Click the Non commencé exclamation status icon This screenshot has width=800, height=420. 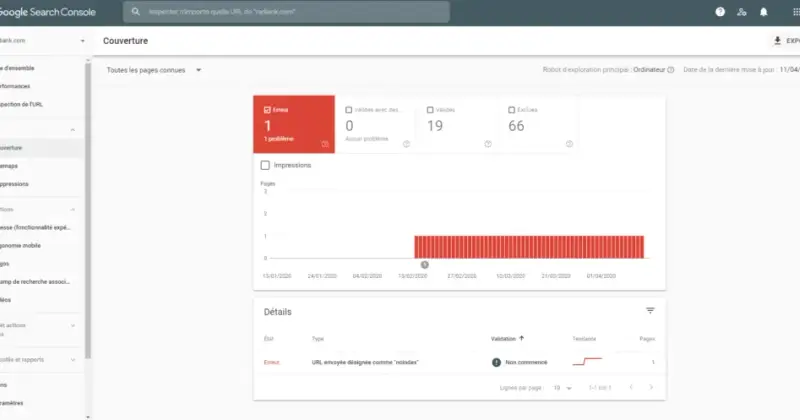pyautogui.click(x=496, y=362)
